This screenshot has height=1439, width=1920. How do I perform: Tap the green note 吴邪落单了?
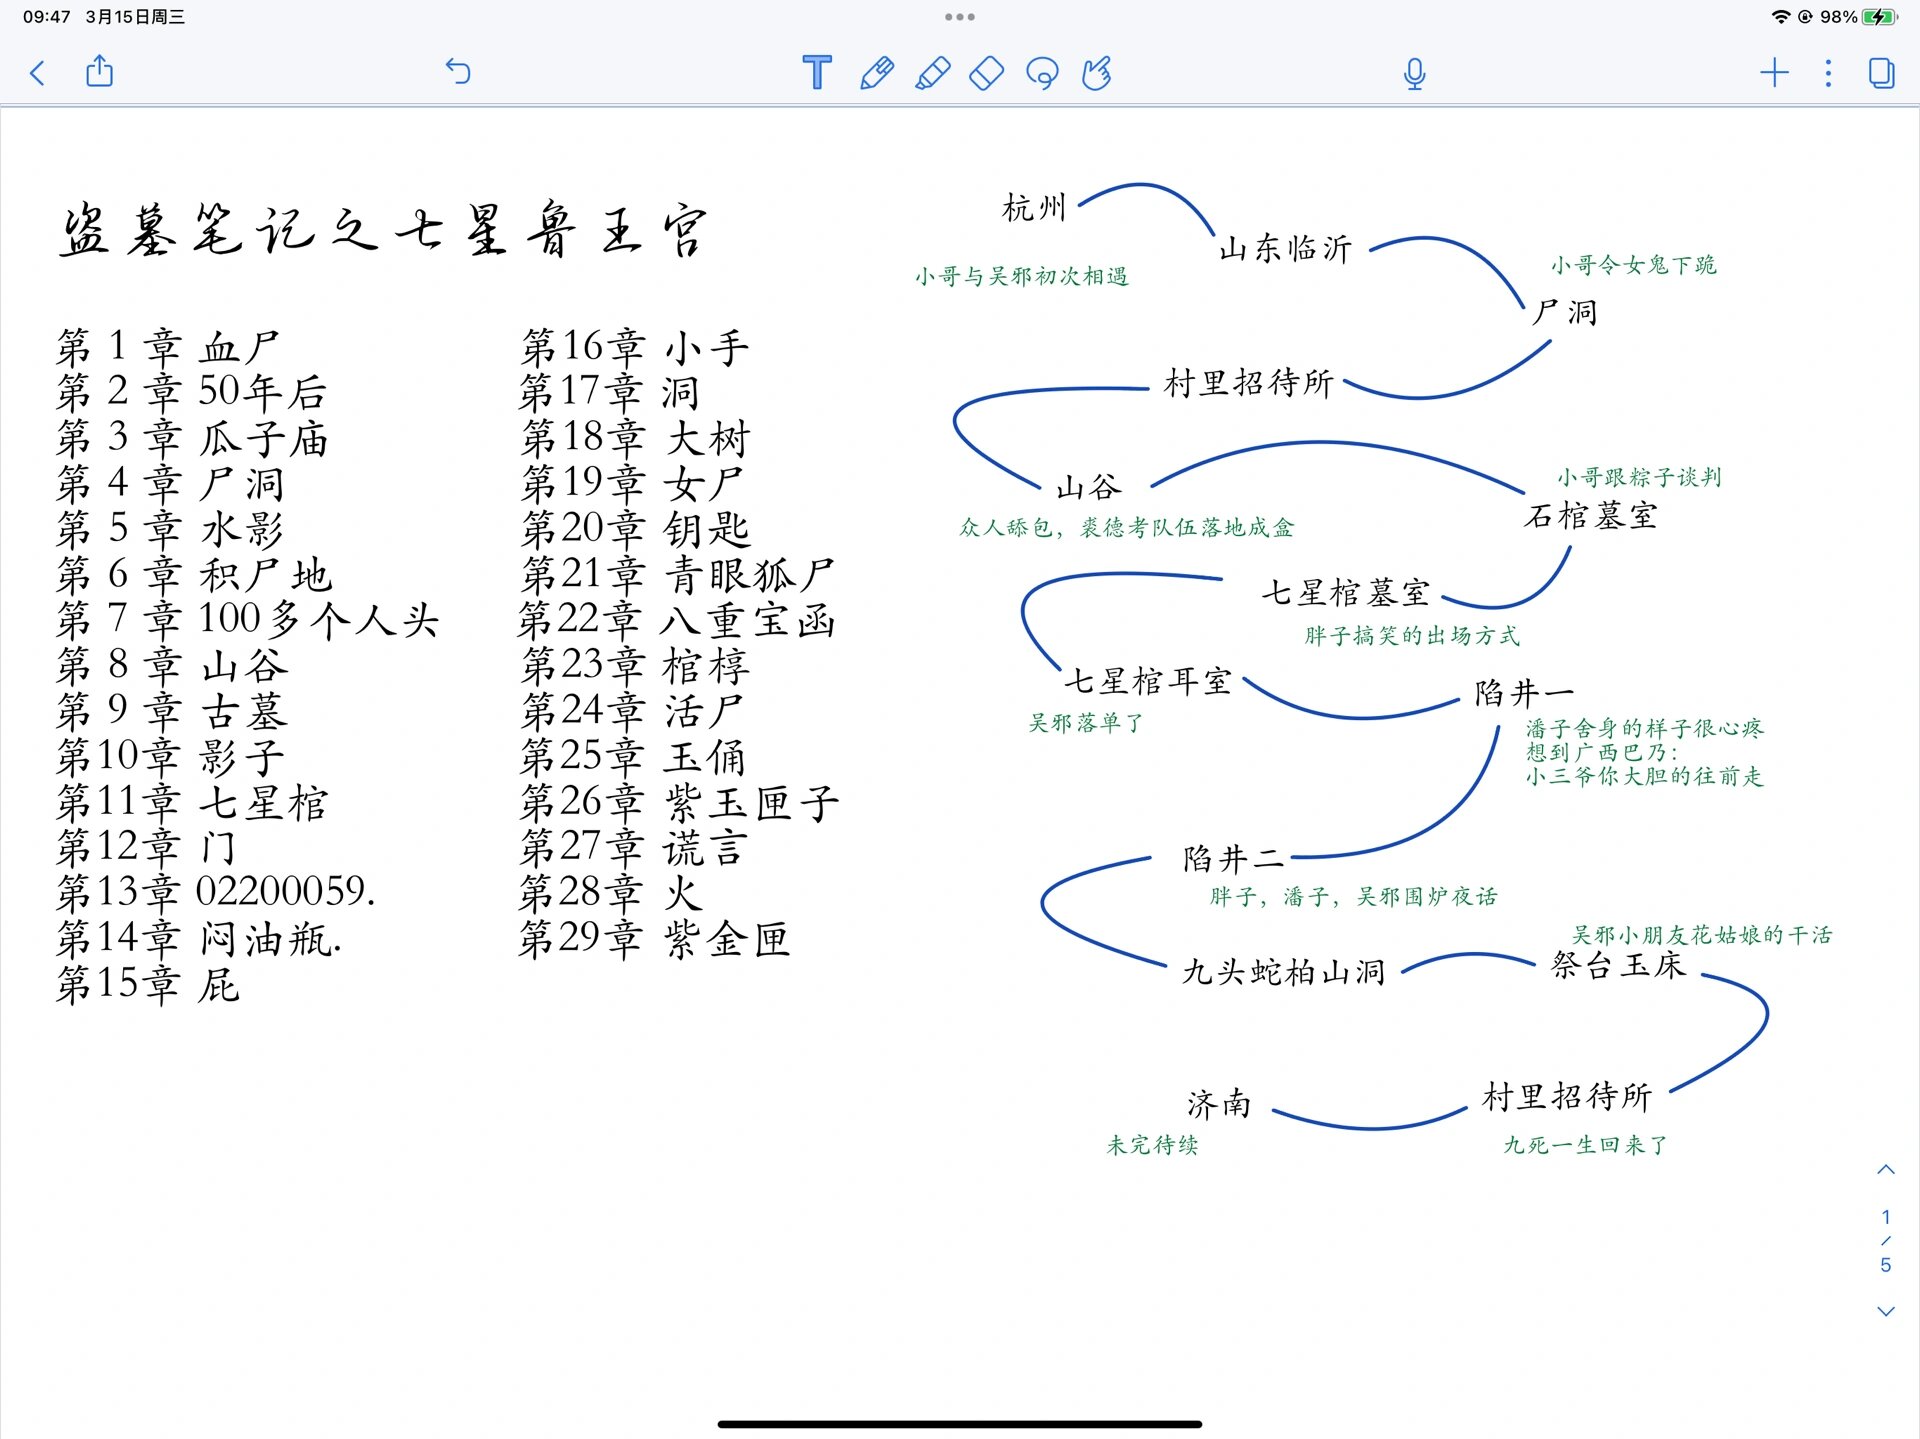click(1086, 722)
